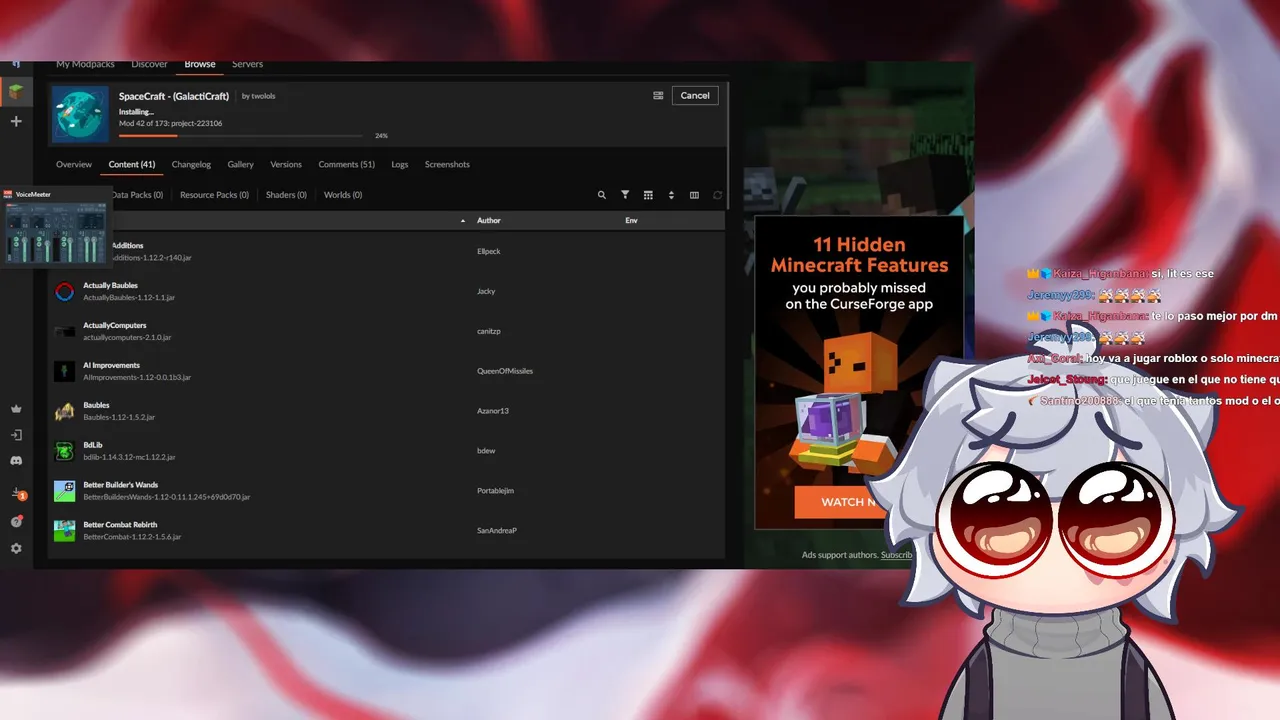Click author canitzp
The image size is (1280, 720).
point(489,331)
